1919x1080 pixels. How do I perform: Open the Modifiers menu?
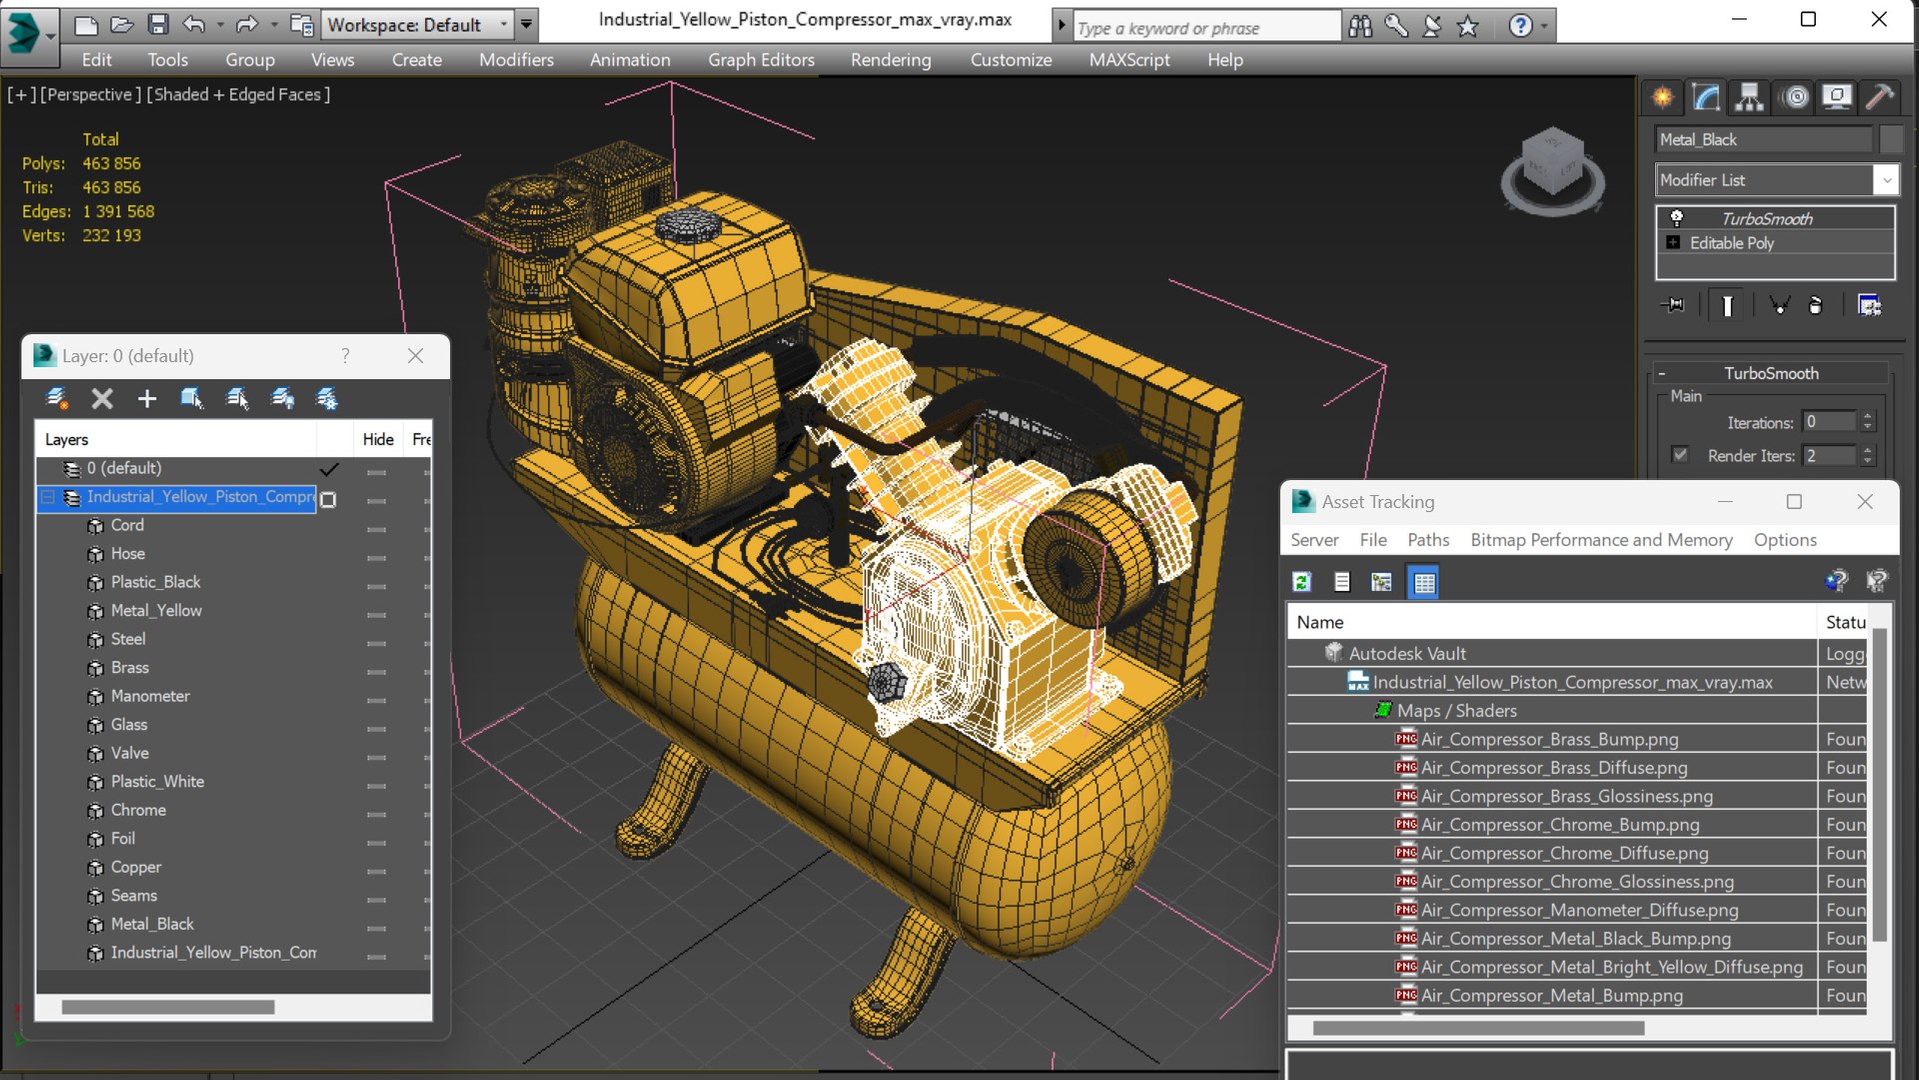point(516,60)
